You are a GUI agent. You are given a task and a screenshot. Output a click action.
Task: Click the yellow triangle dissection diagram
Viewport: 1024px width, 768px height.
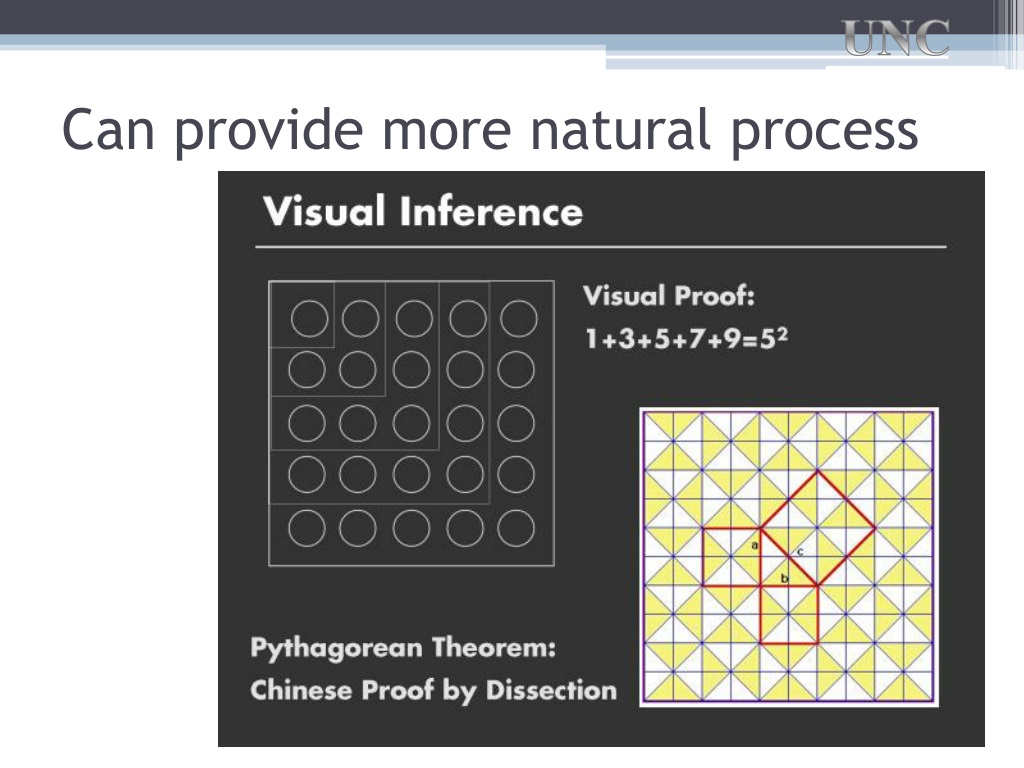click(x=789, y=557)
